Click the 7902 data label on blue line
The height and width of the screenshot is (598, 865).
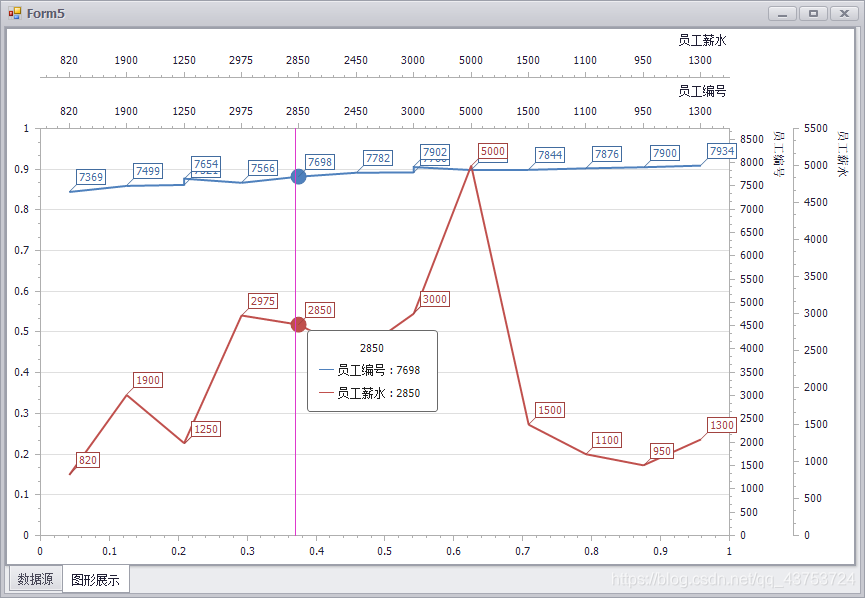(437, 151)
